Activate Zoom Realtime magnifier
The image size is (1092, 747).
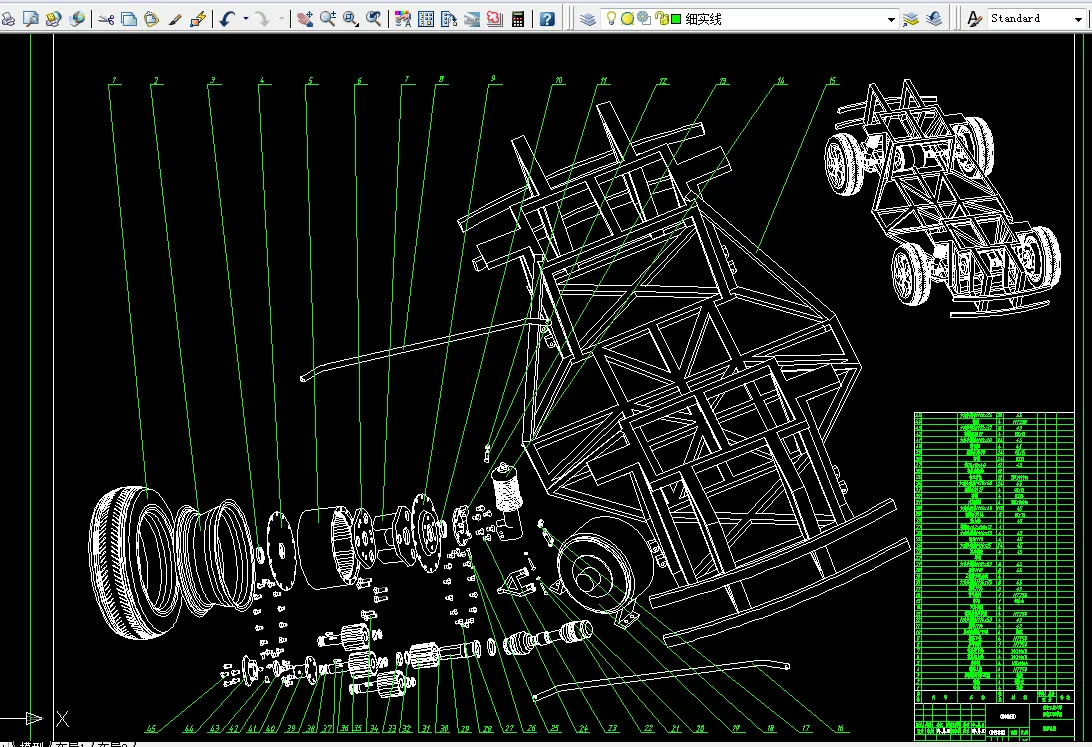pyautogui.click(x=328, y=19)
